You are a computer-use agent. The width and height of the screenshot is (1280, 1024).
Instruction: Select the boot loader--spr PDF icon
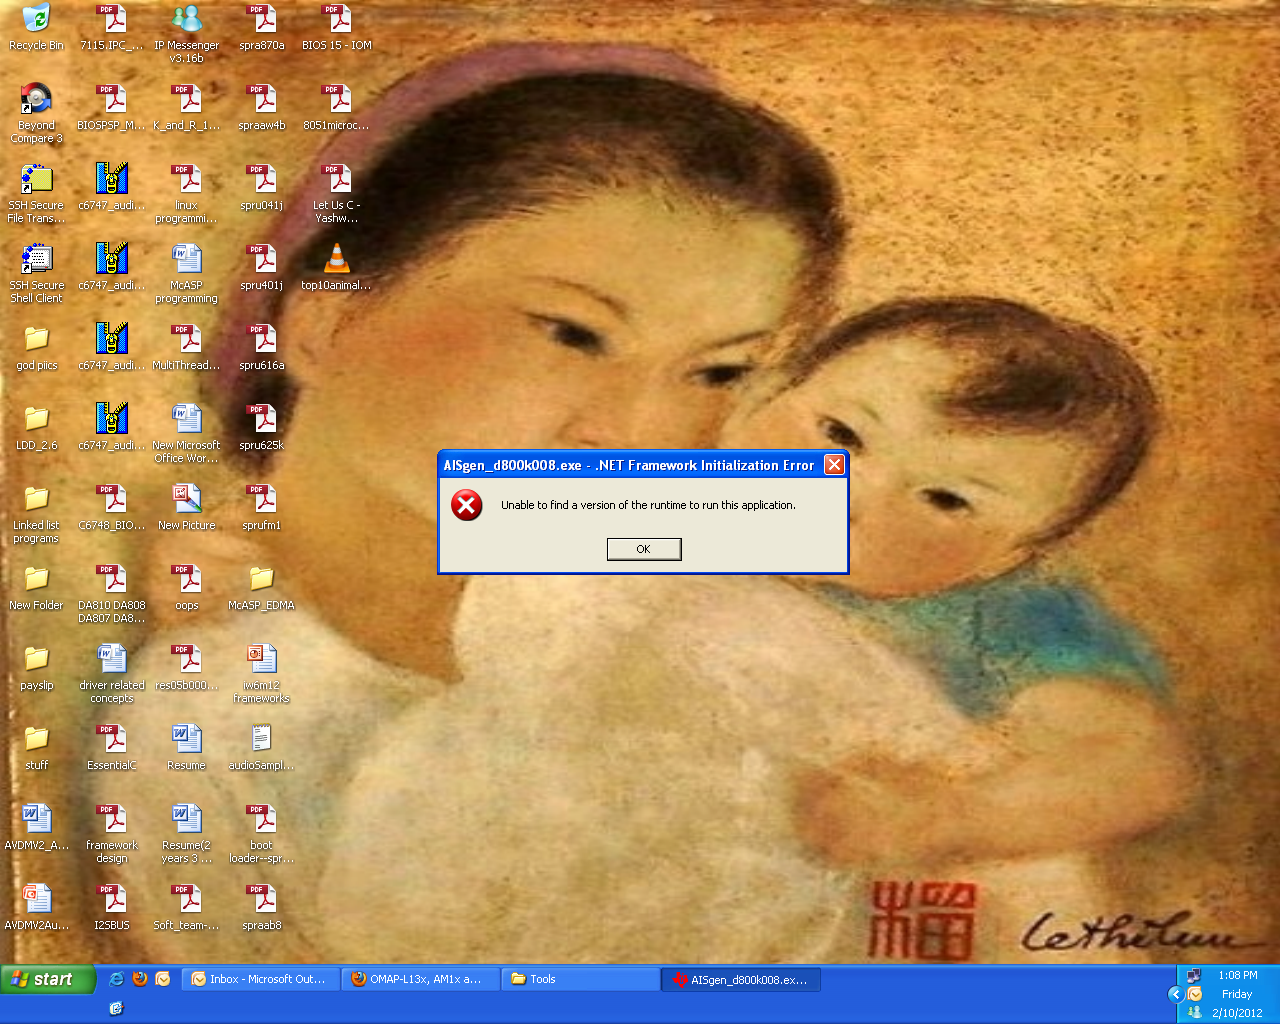click(262, 833)
